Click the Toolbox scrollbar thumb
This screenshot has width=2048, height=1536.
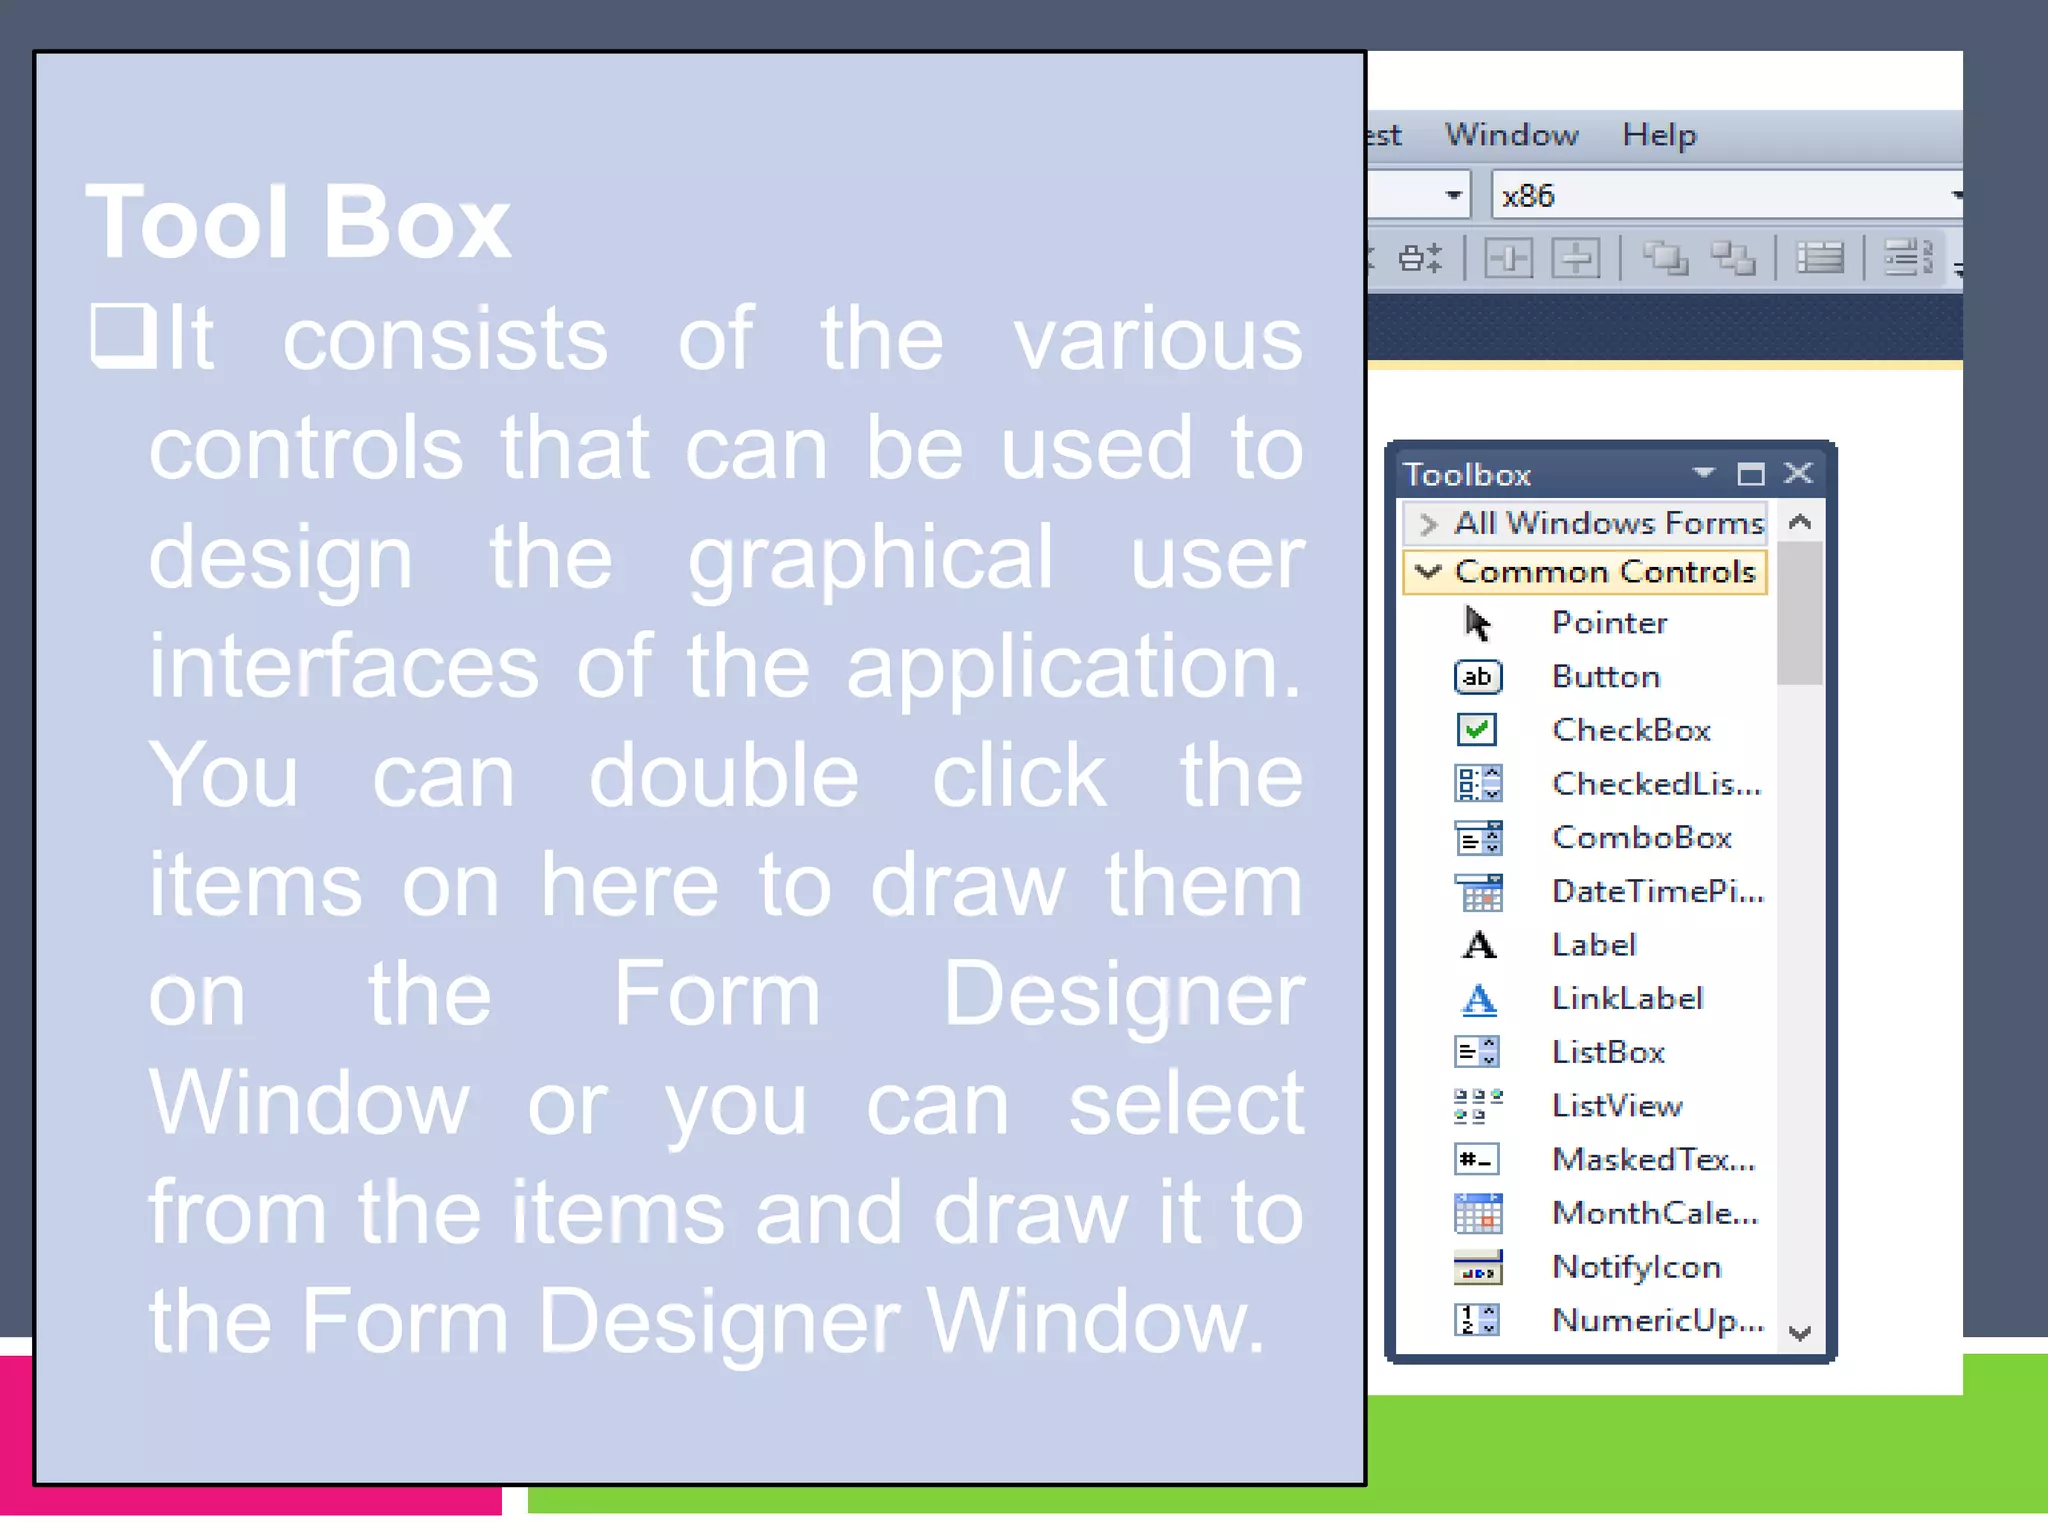click(x=1800, y=614)
